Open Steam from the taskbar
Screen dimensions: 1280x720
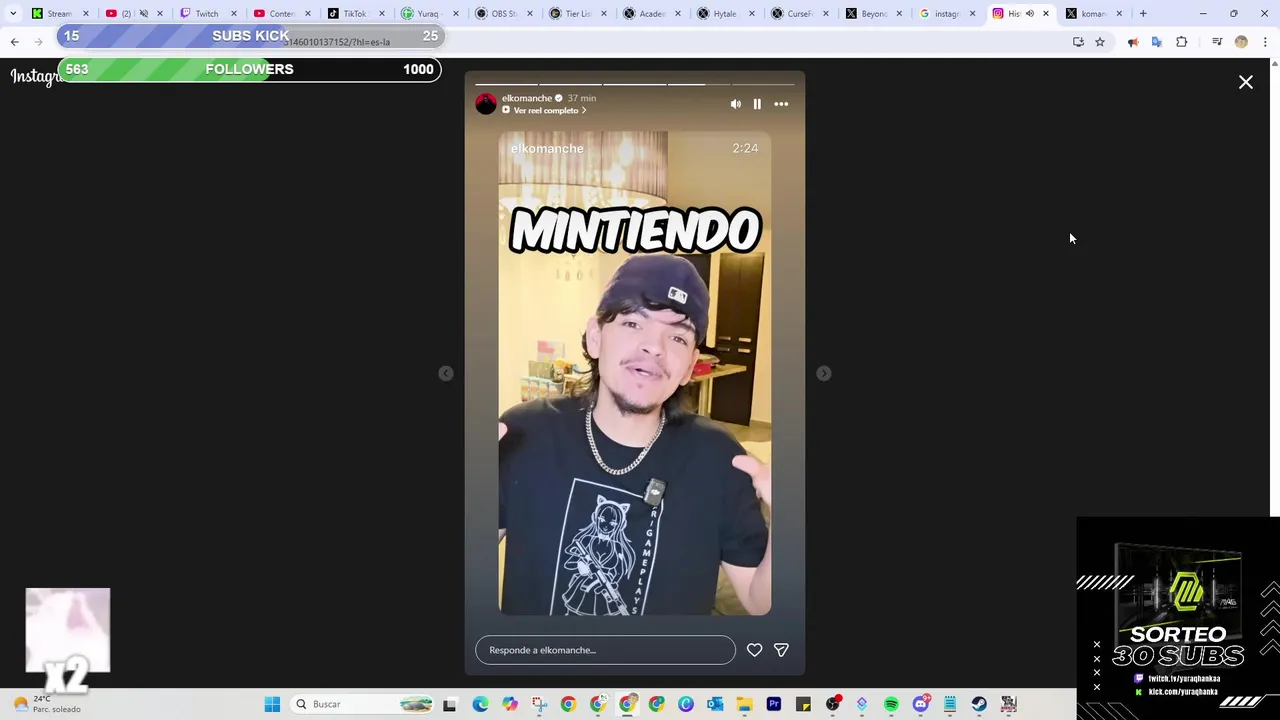(x=979, y=704)
